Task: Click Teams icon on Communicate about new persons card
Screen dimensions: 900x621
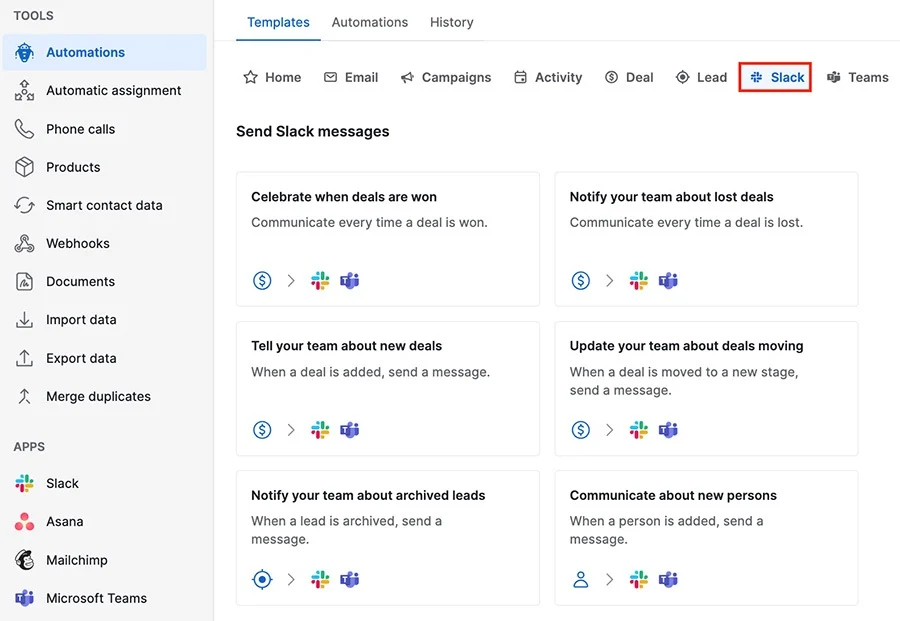Action: (x=668, y=580)
